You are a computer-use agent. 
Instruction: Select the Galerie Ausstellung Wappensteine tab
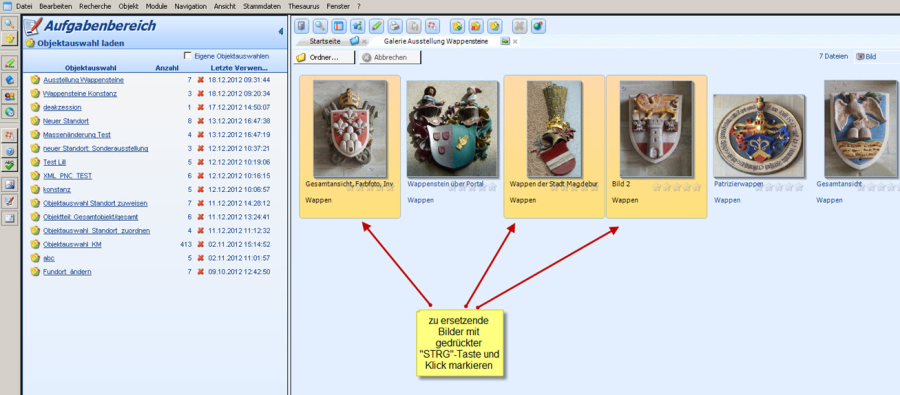(437, 41)
